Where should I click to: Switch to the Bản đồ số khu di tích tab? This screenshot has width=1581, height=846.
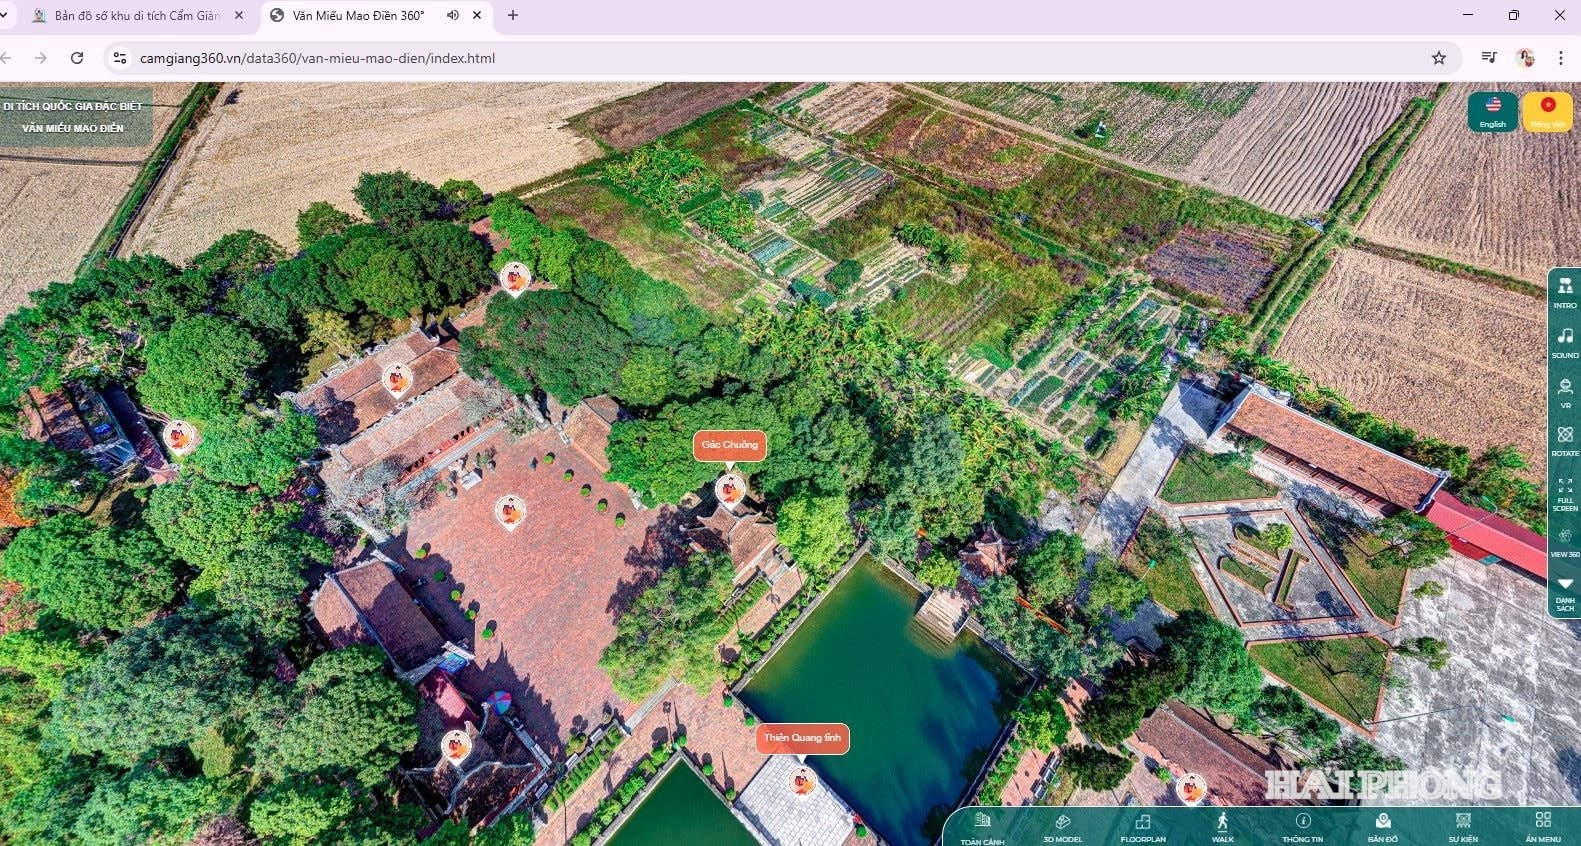click(x=136, y=16)
